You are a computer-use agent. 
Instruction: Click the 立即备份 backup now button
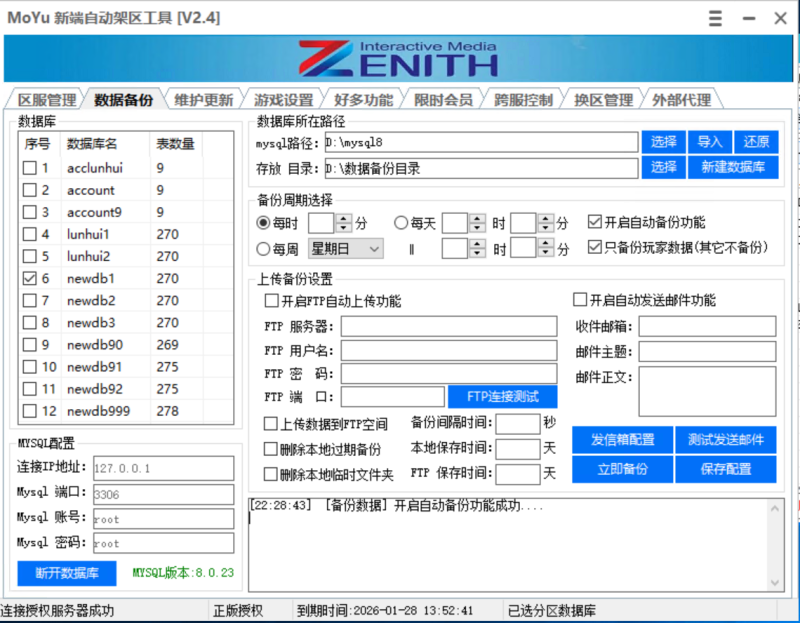coord(622,468)
